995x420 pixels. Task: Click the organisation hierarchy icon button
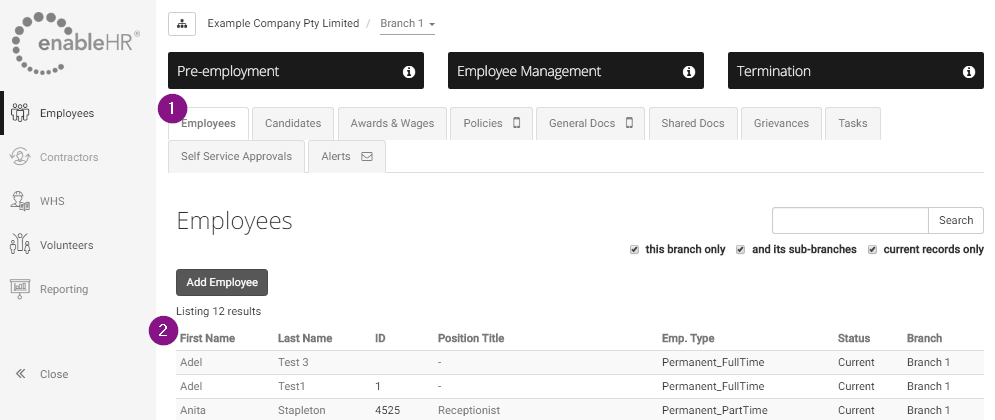coord(182,23)
